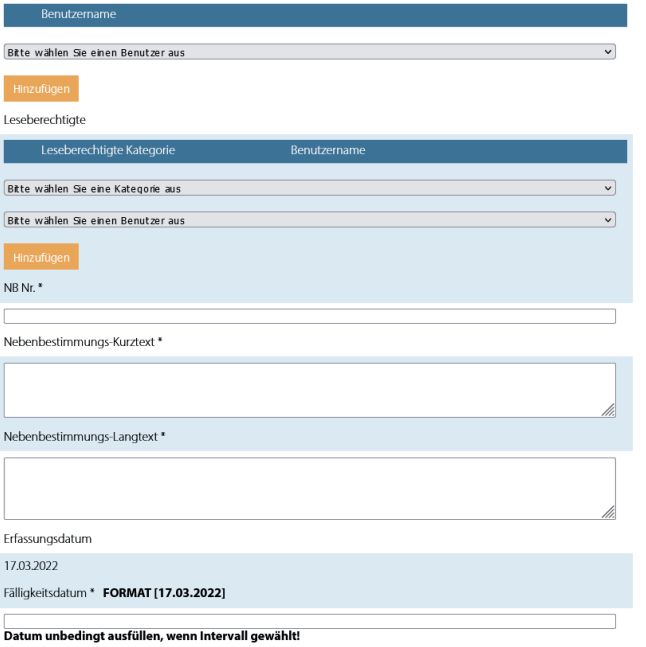Click the Leseberechtigte section label
Image resolution: width=646 pixels, height=647 pixels.
pyautogui.click(x=45, y=120)
